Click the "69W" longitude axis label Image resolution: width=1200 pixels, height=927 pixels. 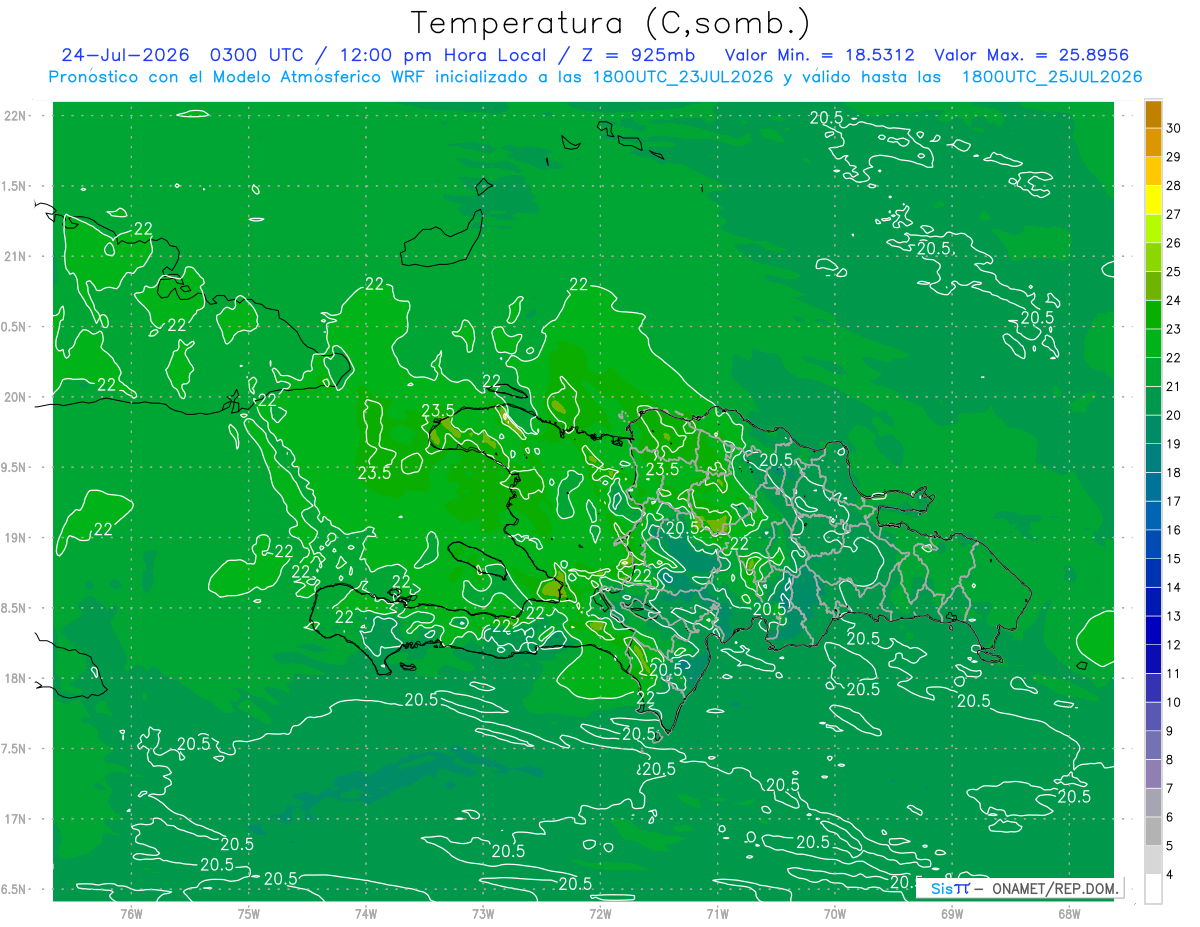pyautogui.click(x=952, y=913)
